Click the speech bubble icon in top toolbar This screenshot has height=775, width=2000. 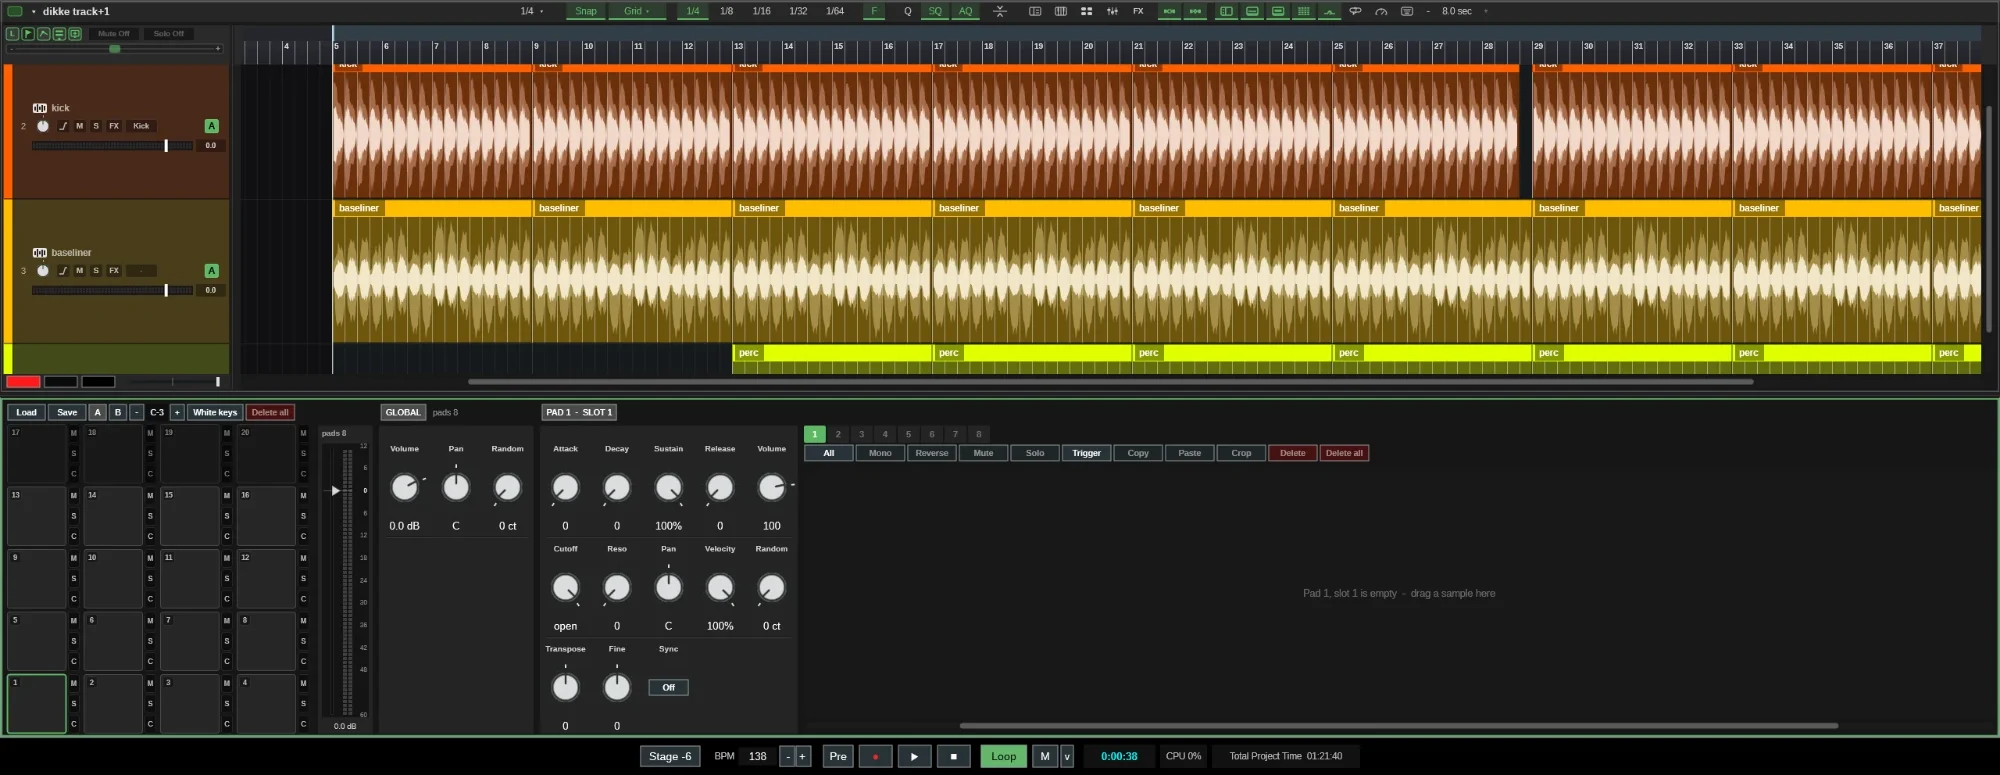click(1355, 11)
